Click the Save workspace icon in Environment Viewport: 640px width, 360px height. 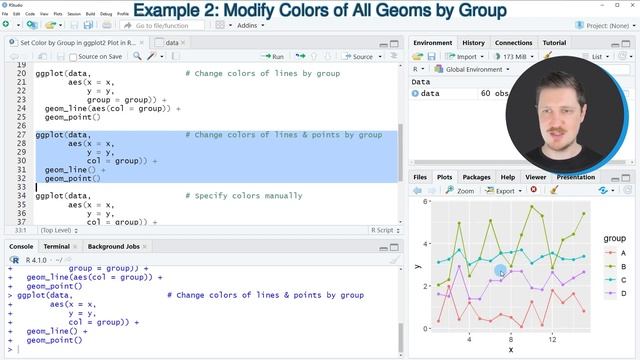coord(432,56)
